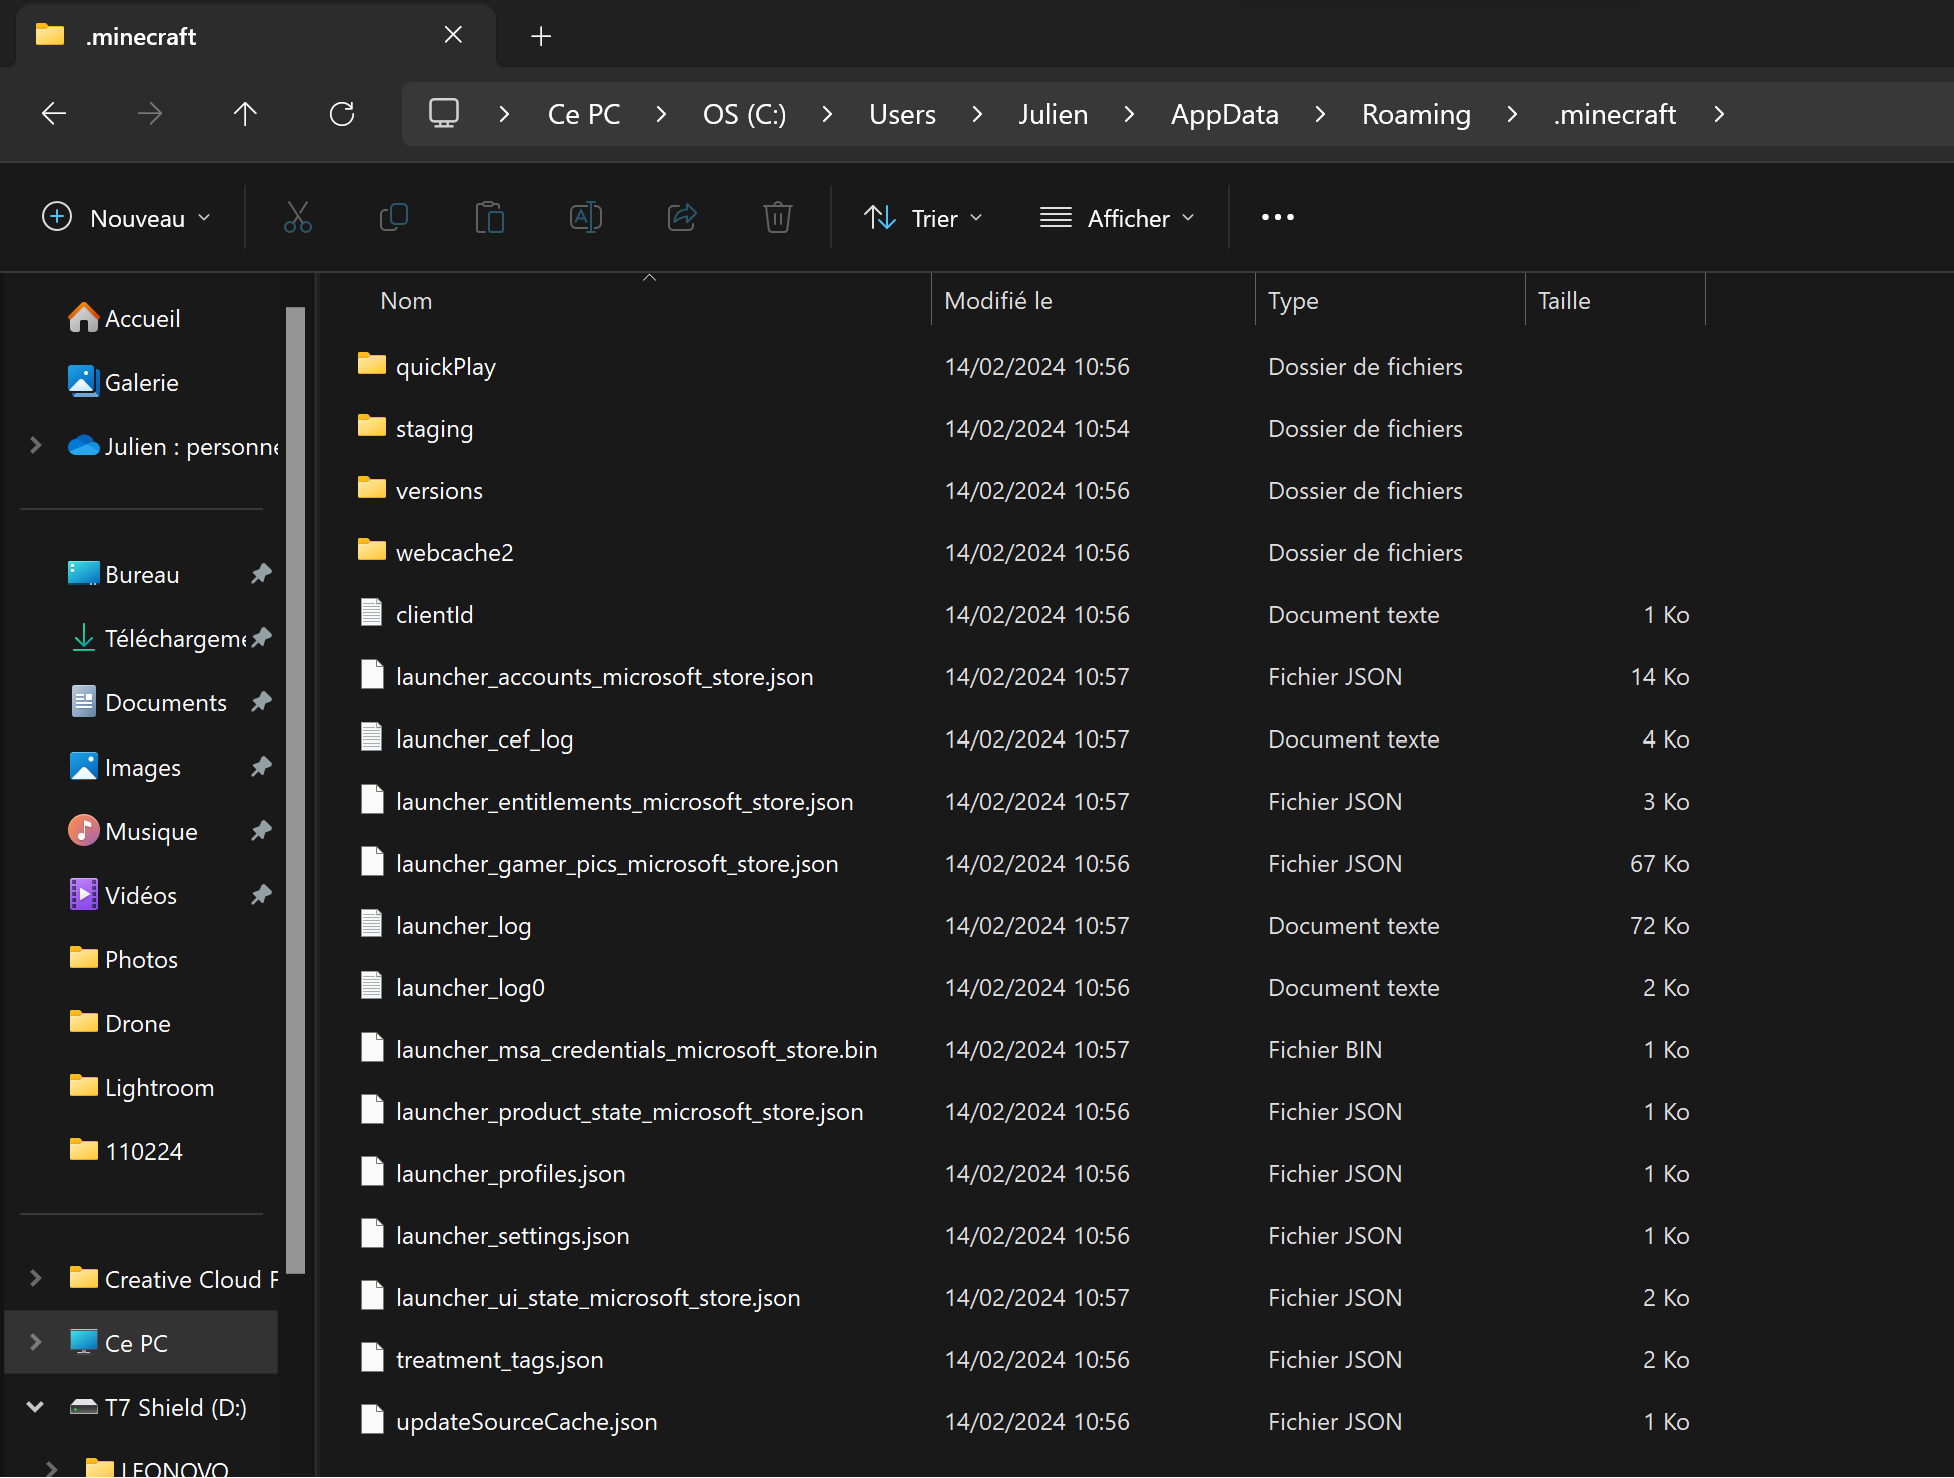
Task: Expand the Creative Cloud Files node
Action: coord(36,1278)
